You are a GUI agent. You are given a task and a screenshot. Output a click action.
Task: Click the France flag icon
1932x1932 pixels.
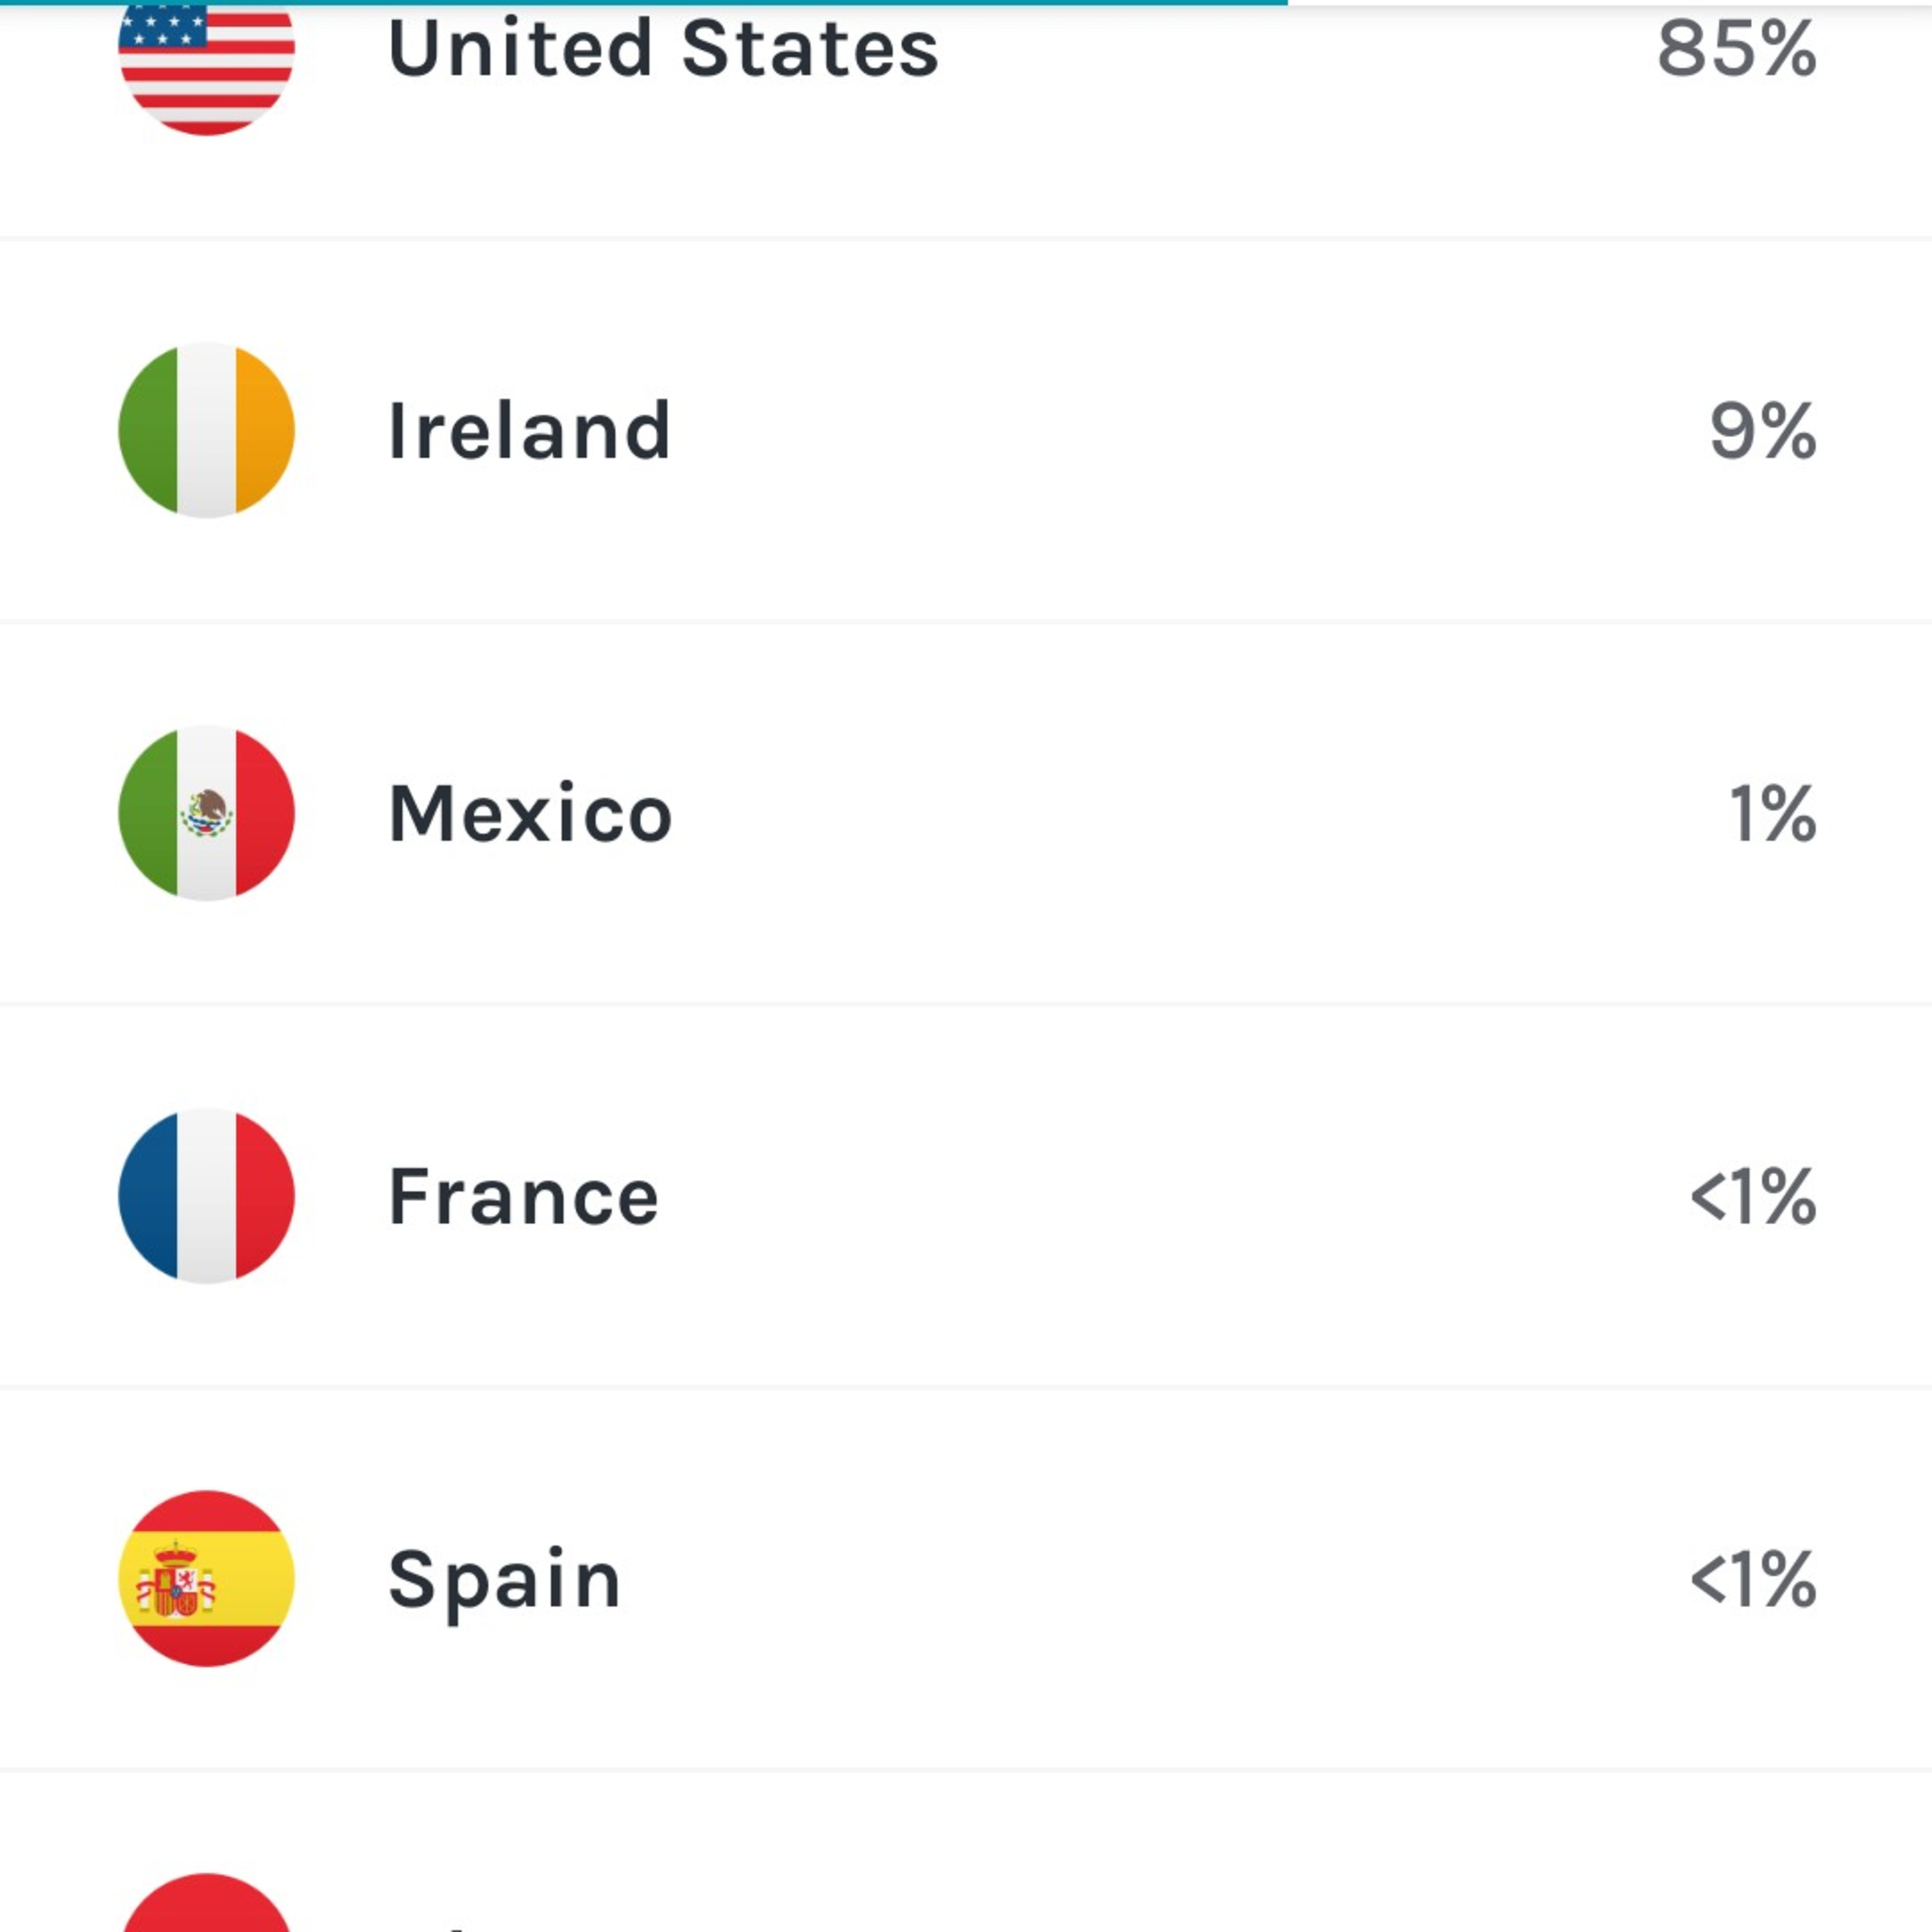coord(206,1195)
